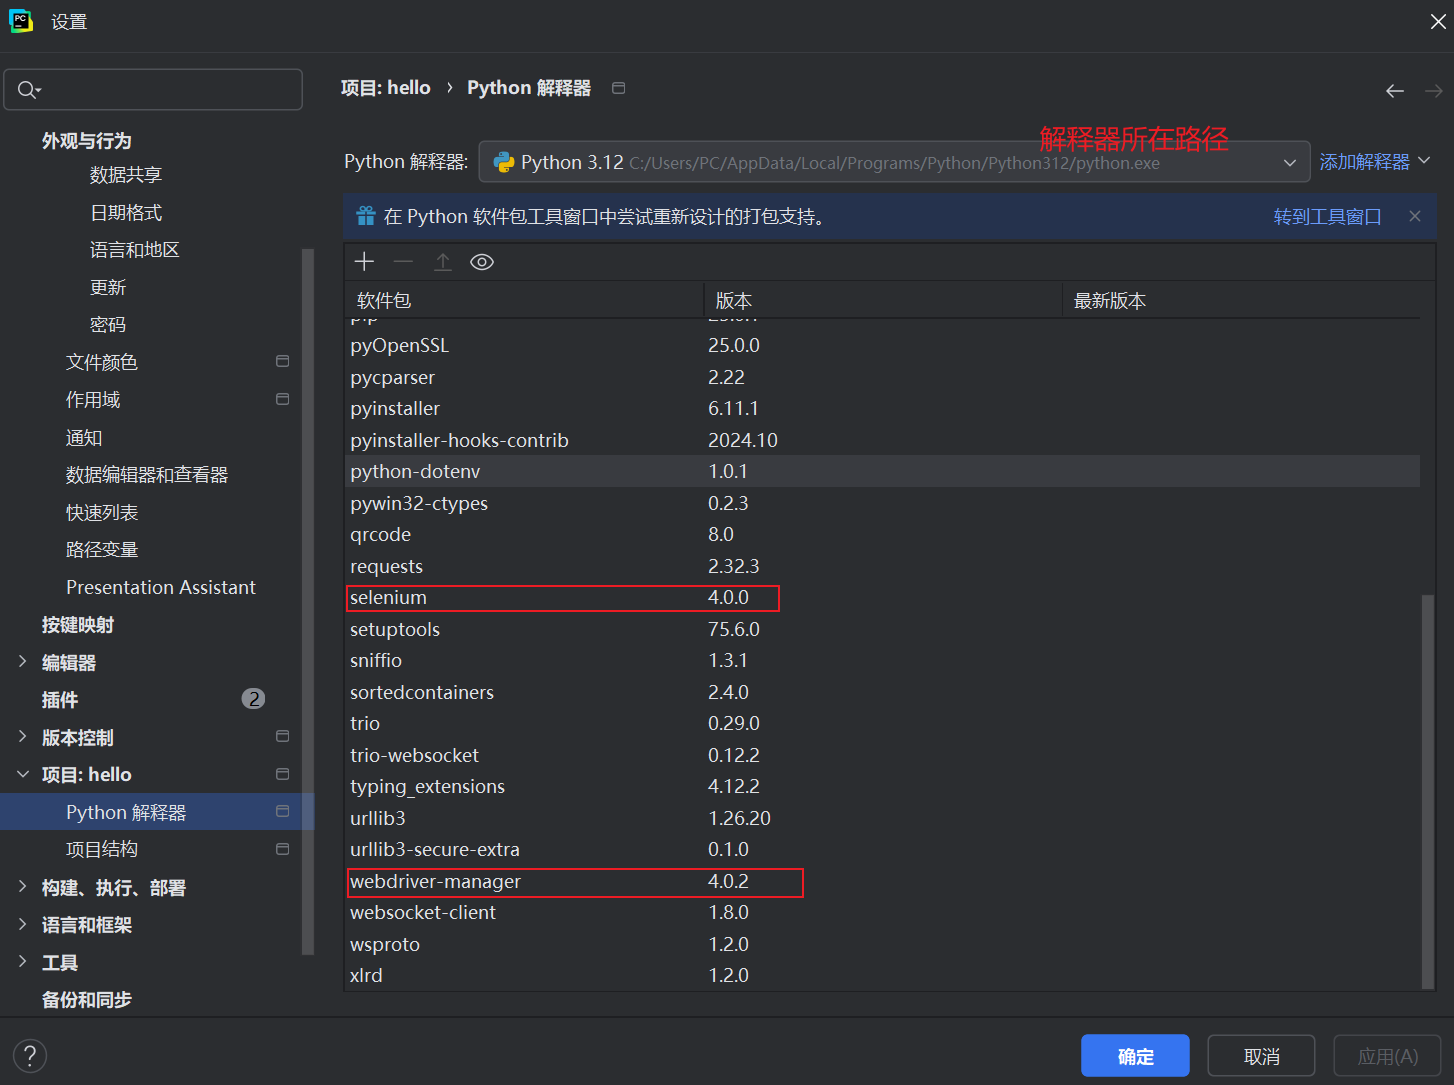Click project-level icon next to 项目结构
The height and width of the screenshot is (1085, 1454).
[283, 849]
